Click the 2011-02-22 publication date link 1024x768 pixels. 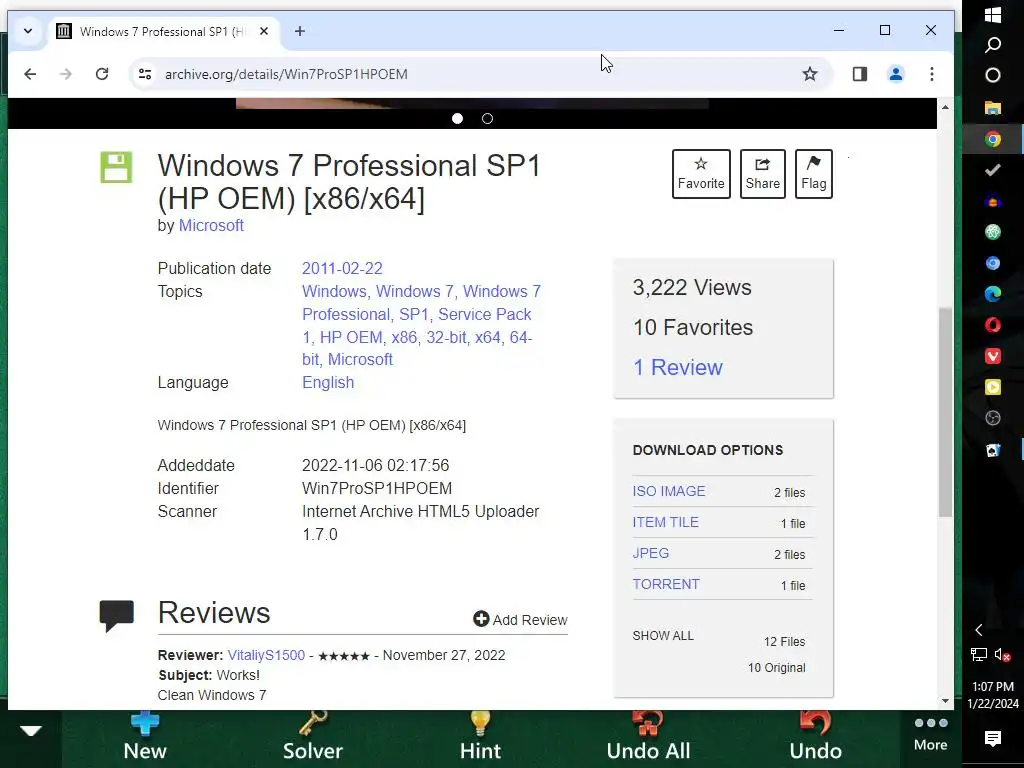click(342, 268)
